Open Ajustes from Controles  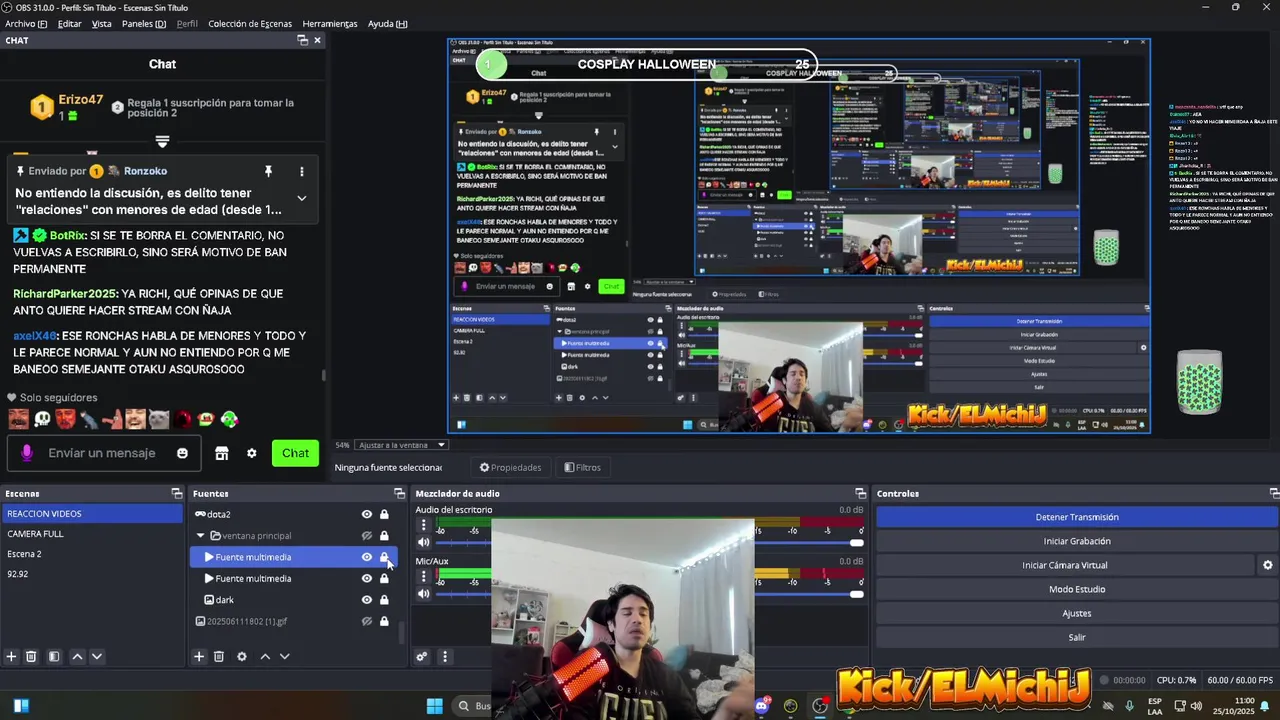point(1077,613)
